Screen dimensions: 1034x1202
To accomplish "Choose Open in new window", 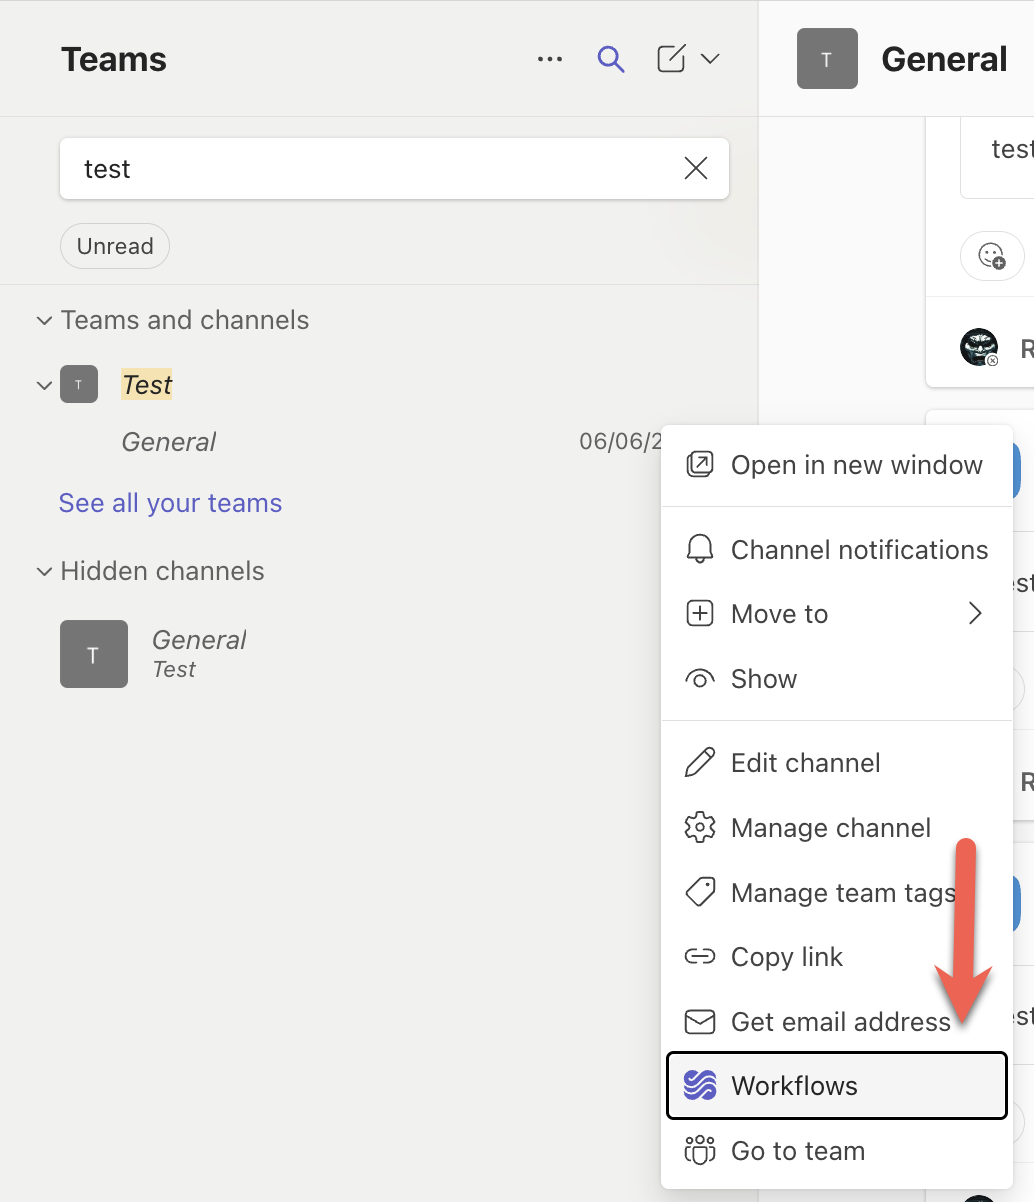I will (x=836, y=465).
